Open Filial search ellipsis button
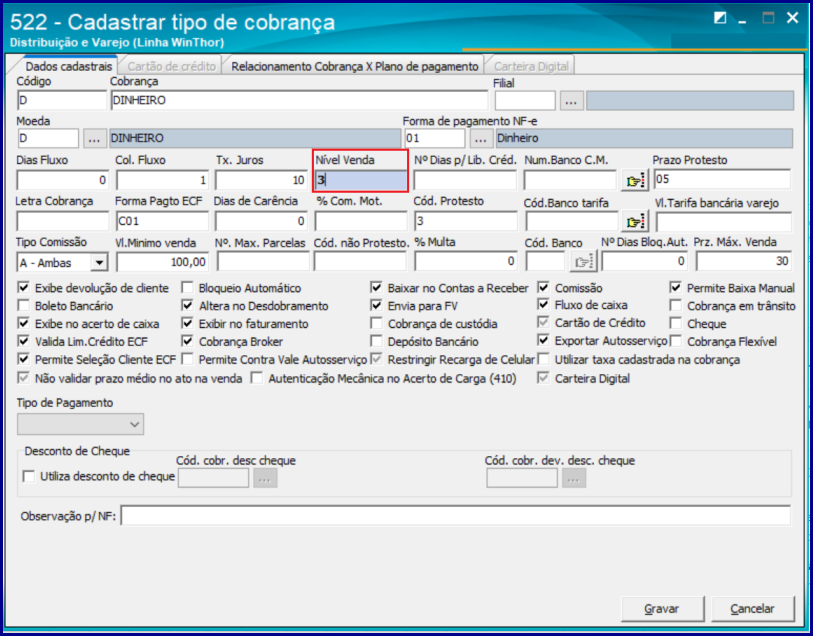Screen dimensions: 813x636 tap(571, 101)
